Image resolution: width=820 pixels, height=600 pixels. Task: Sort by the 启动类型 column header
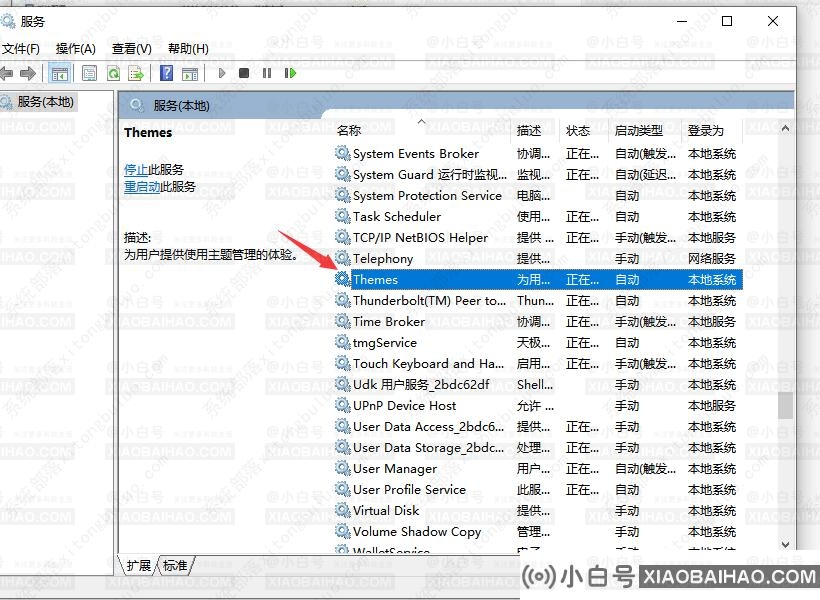[x=645, y=130]
